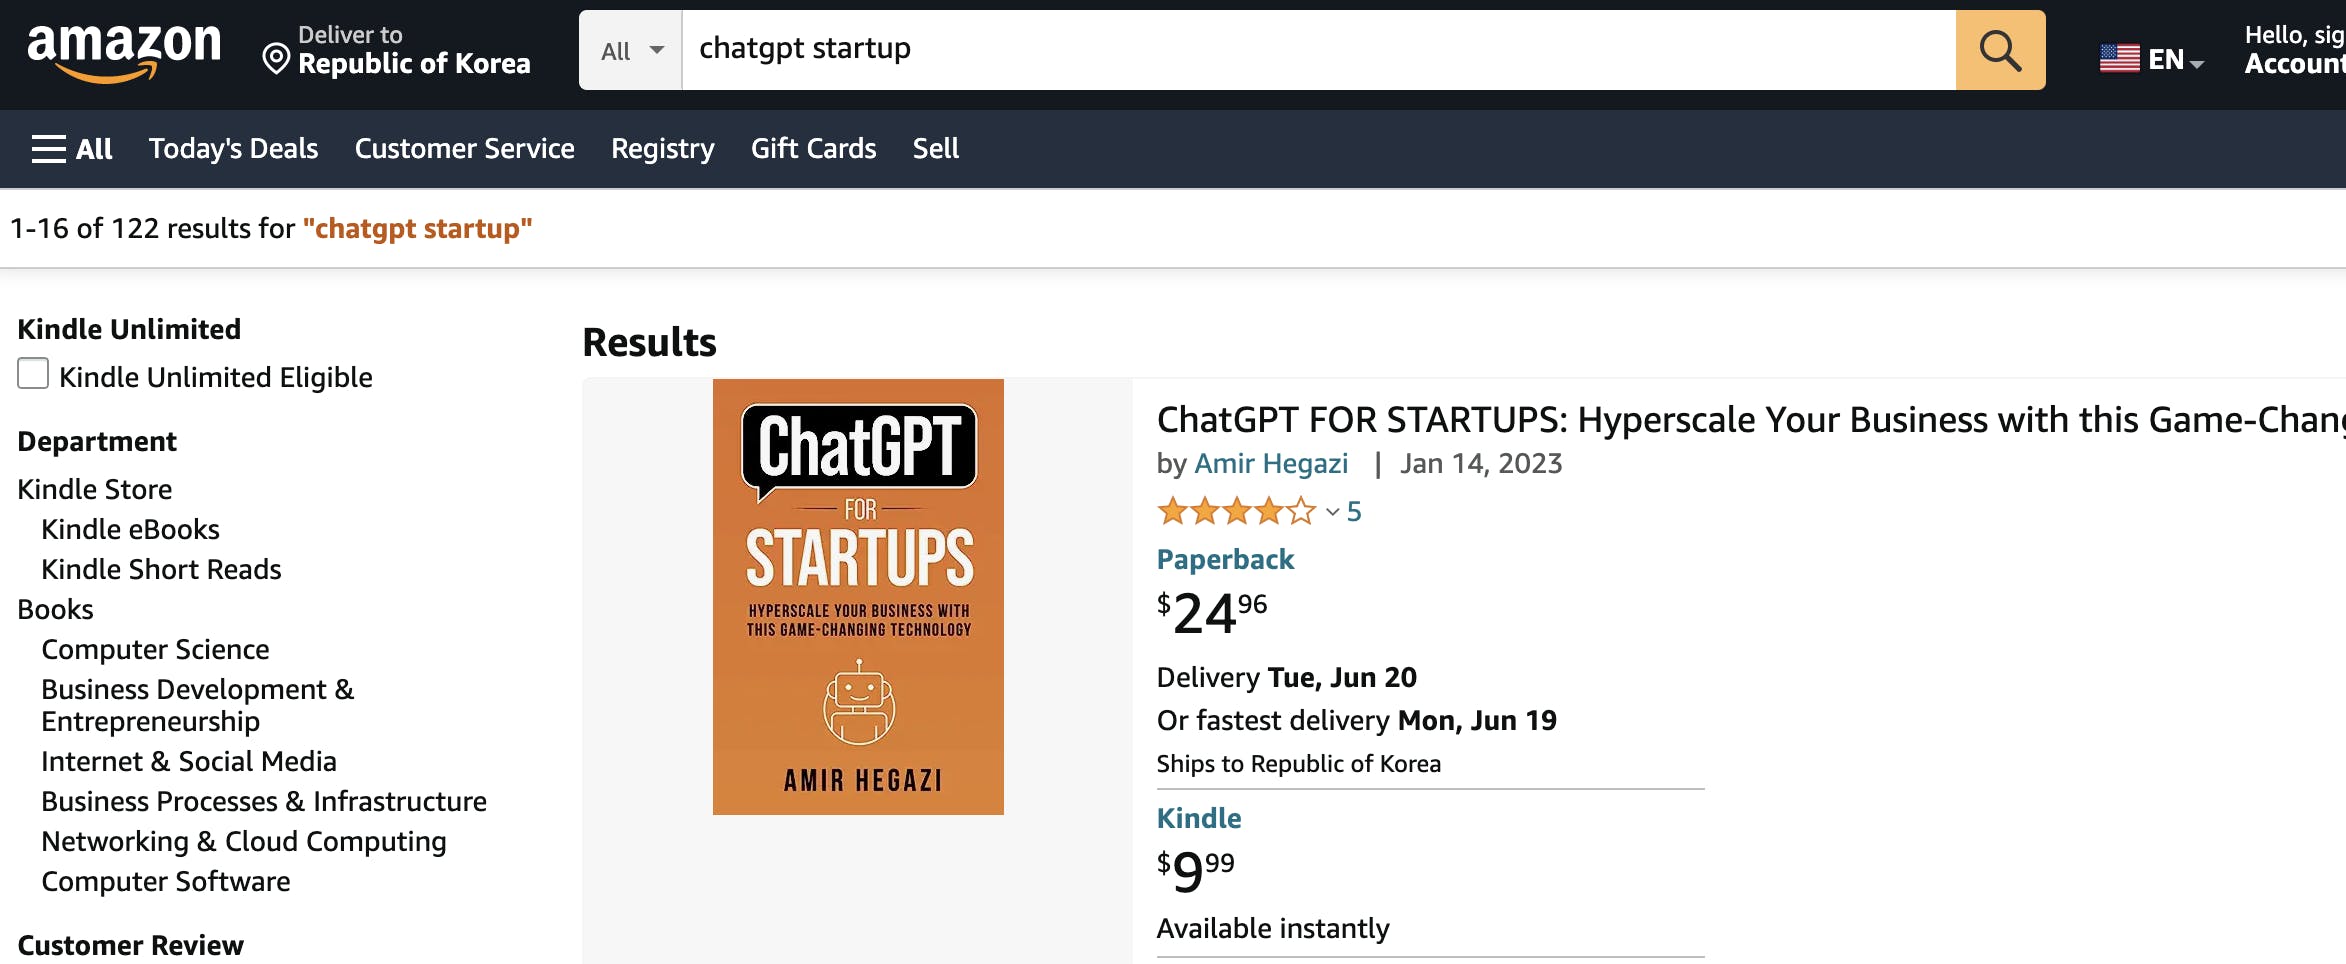Viewport: 2346px width, 964px height.
Task: Filter by Kindle eBooks department
Action: pyautogui.click(x=130, y=530)
